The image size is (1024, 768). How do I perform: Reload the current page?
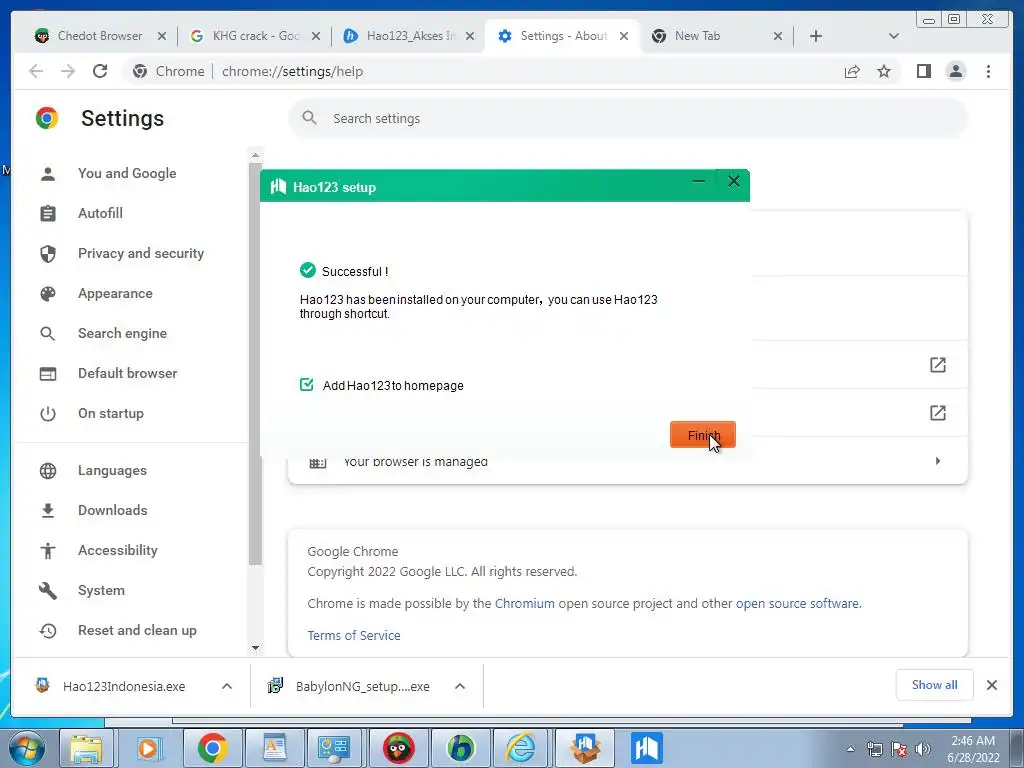[x=100, y=71]
